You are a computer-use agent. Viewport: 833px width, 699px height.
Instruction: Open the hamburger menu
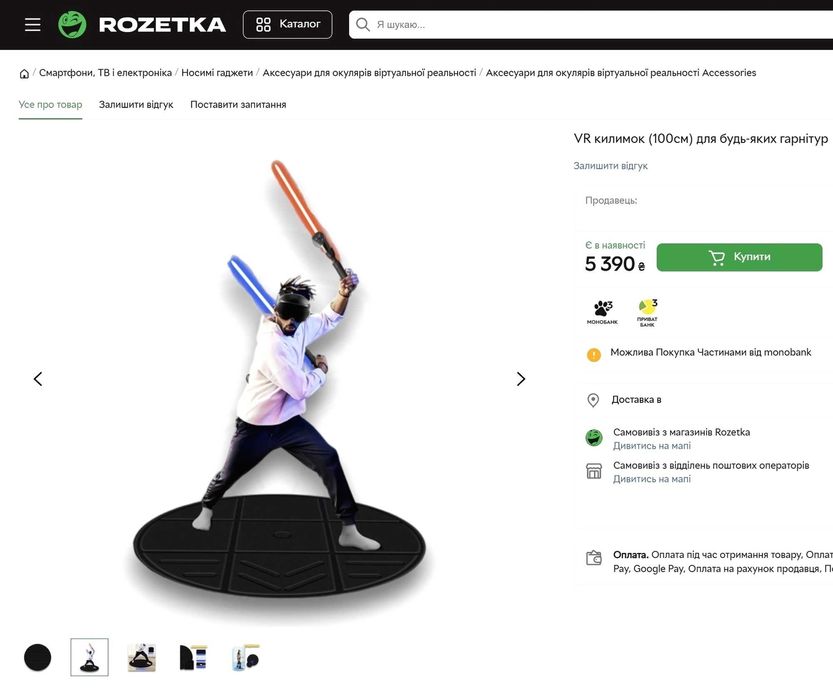[x=33, y=24]
